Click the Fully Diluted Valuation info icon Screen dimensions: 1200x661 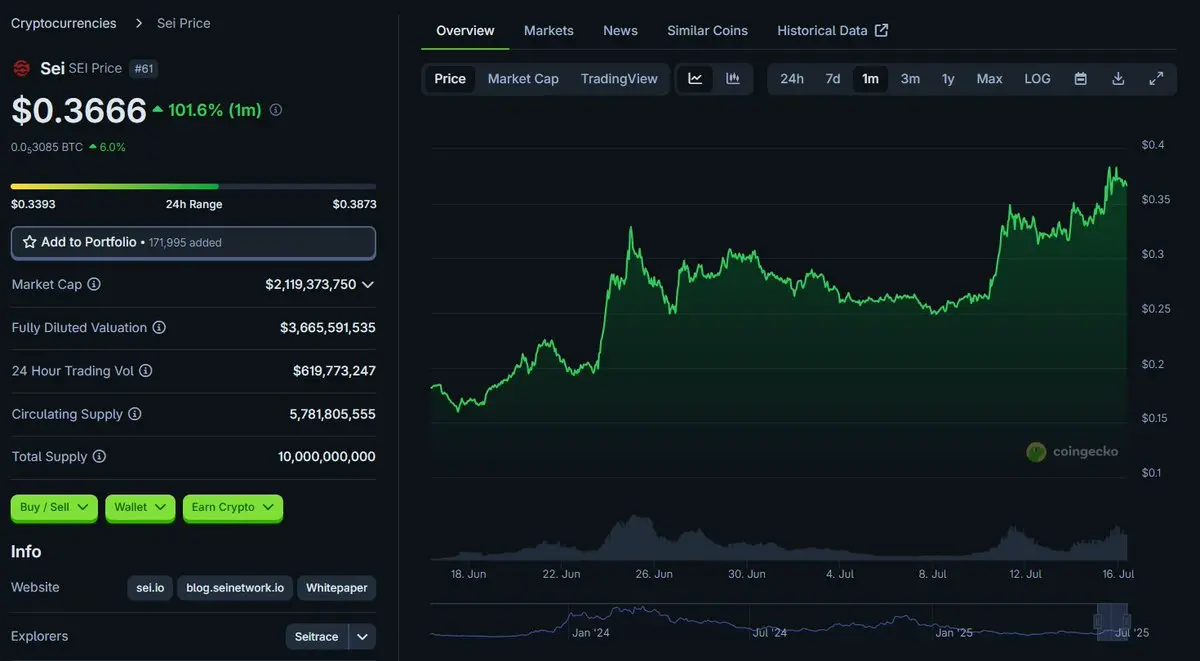click(x=159, y=328)
